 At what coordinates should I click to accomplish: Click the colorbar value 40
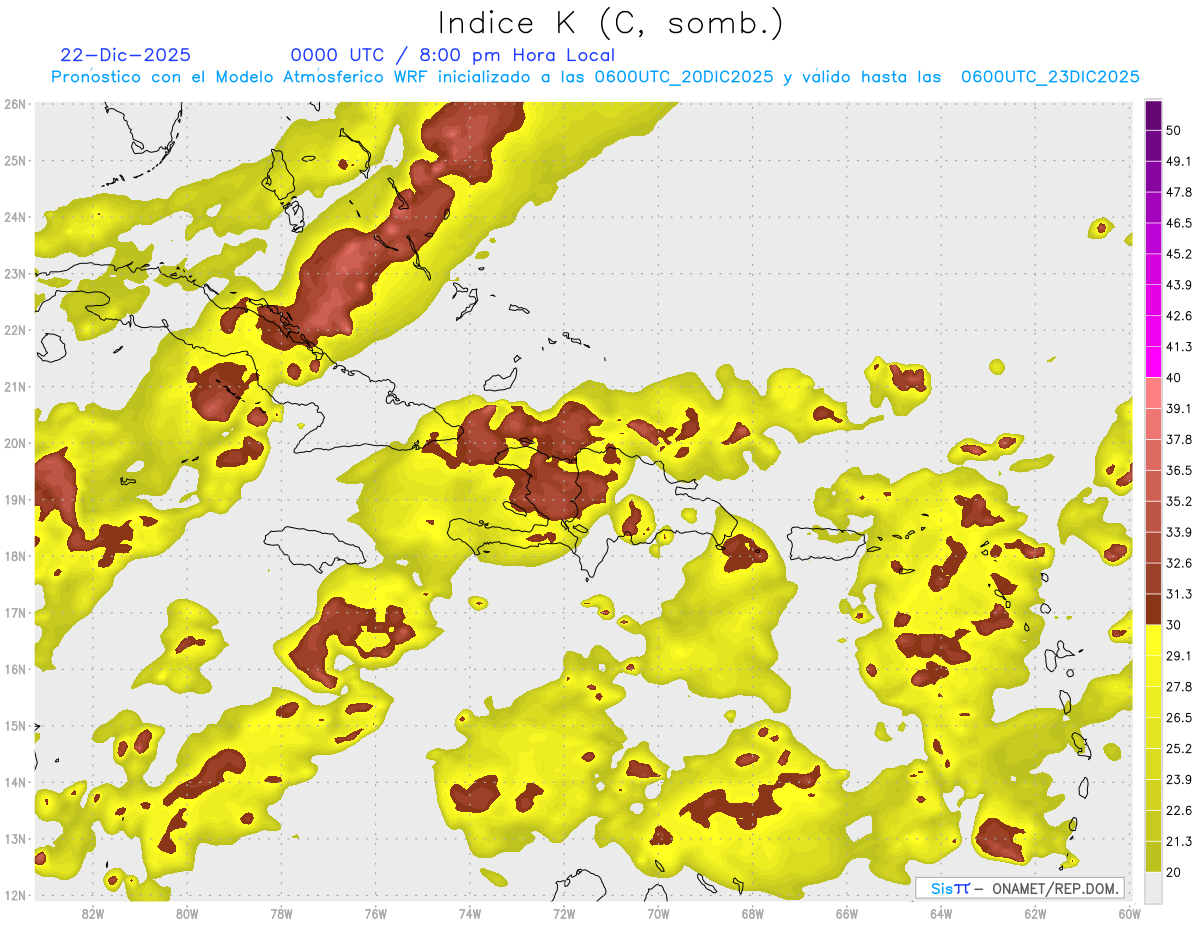[1174, 378]
